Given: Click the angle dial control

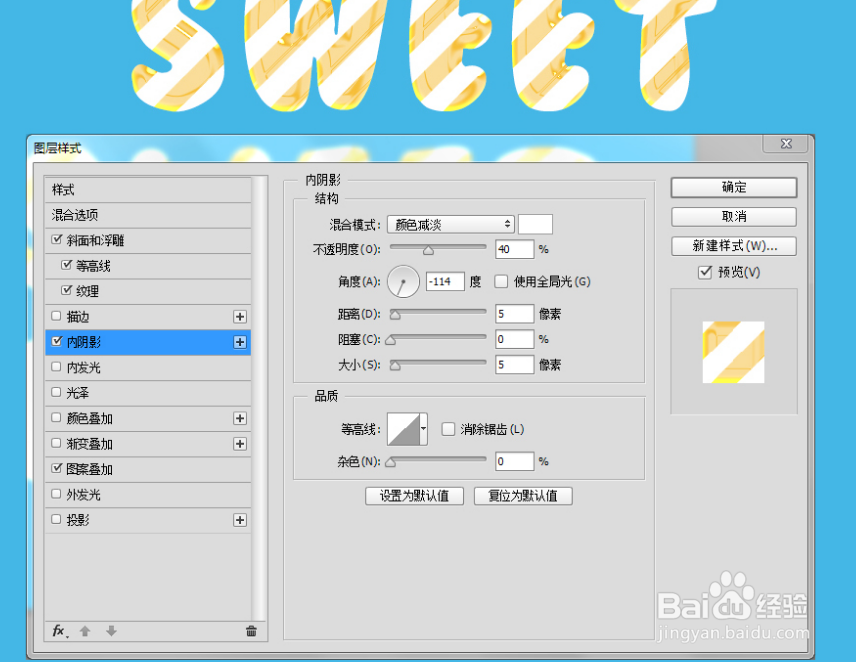Looking at the screenshot, I should click(x=403, y=282).
